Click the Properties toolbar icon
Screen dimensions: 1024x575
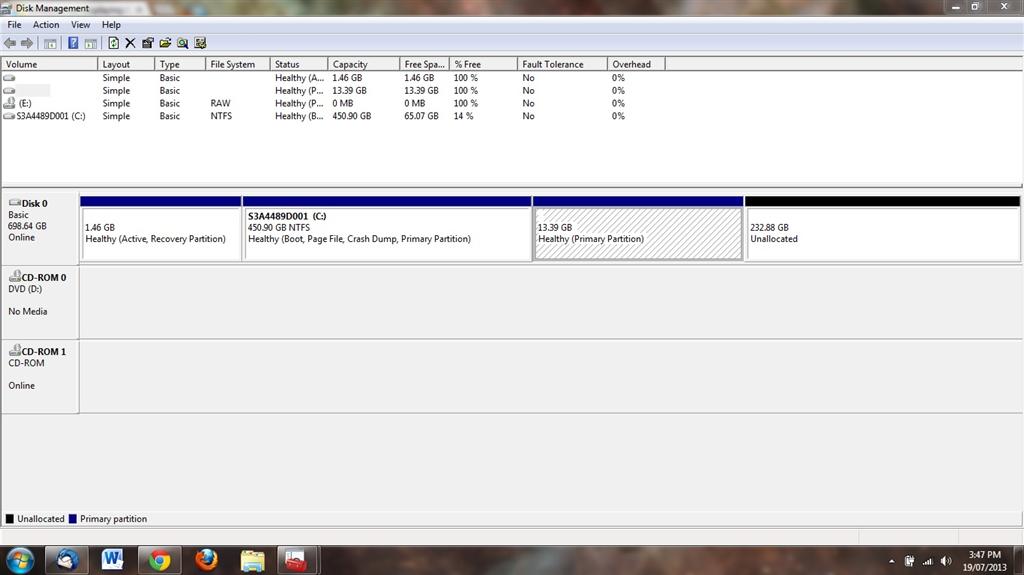(148, 43)
